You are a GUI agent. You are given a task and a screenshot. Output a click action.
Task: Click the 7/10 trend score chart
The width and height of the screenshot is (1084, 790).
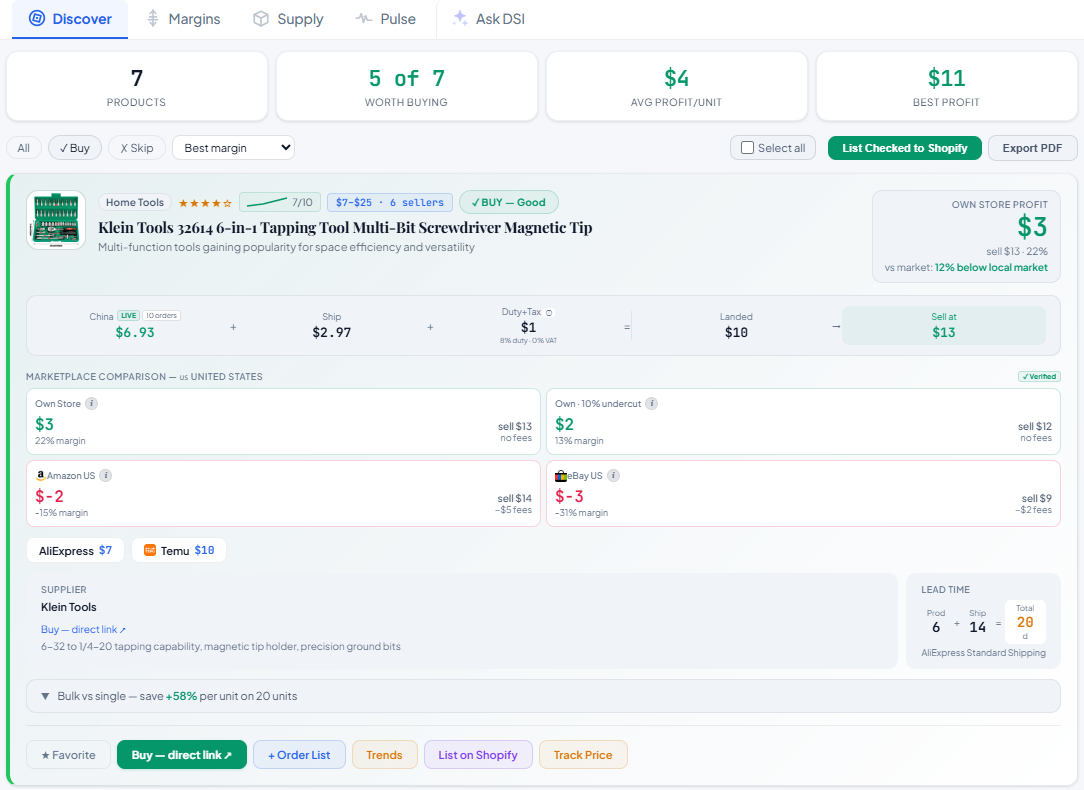pyautogui.click(x=280, y=203)
